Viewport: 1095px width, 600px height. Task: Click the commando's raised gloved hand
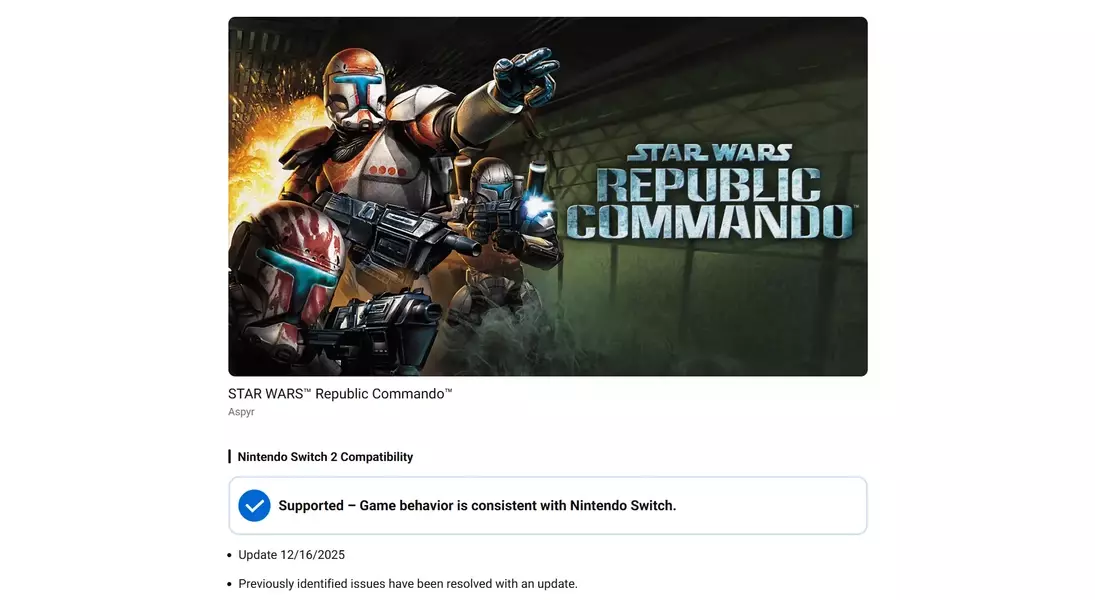click(525, 77)
